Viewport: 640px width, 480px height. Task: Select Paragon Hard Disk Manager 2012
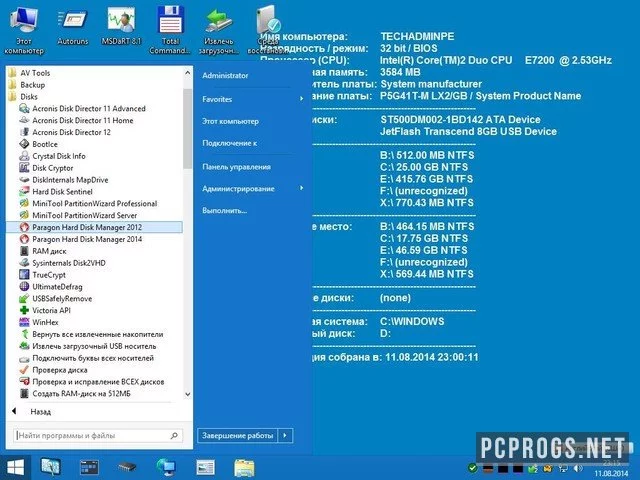(x=95, y=227)
